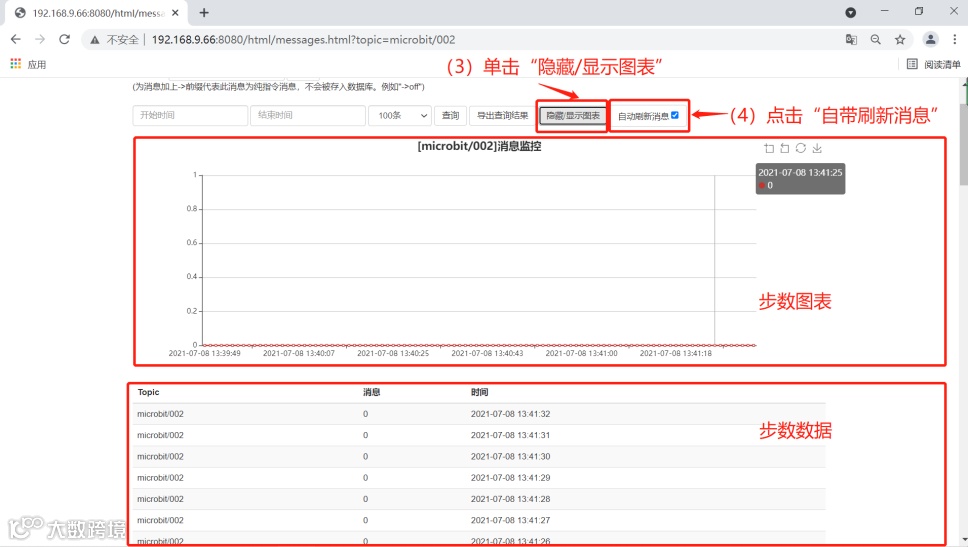Select row with time 2021-07-08 13:41:27

point(479,520)
